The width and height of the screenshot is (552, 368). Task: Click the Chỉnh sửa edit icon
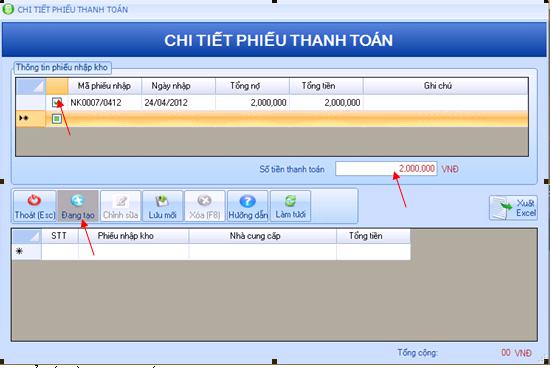121,201
